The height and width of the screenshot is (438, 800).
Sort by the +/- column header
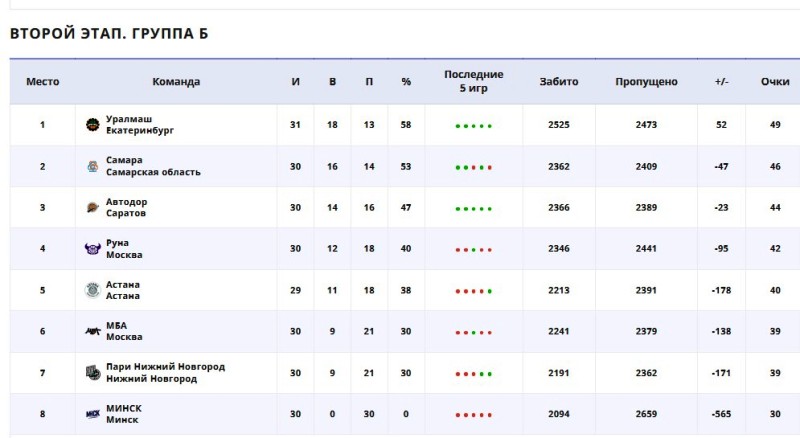pos(721,82)
